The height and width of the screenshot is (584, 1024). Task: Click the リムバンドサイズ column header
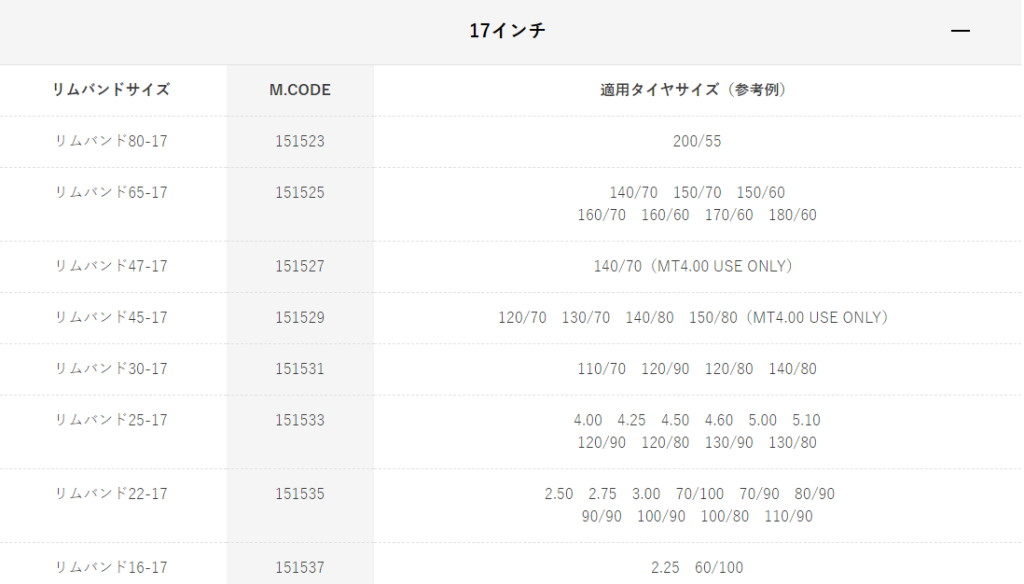coord(111,90)
